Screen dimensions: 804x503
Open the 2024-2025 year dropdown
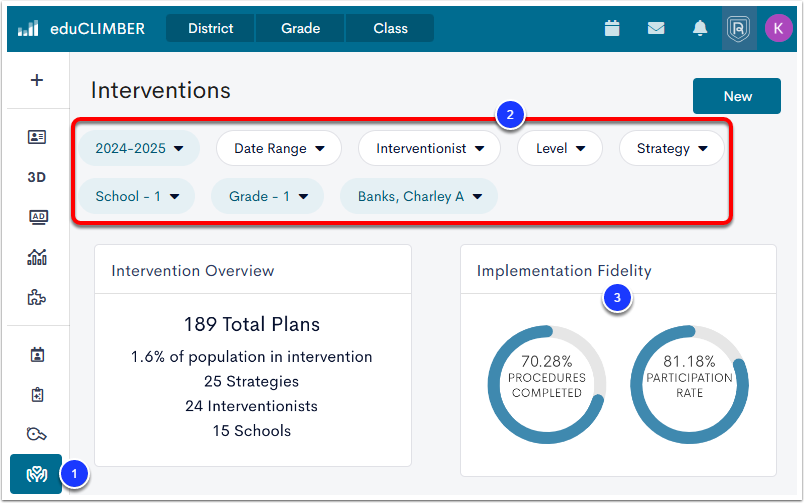click(x=139, y=148)
